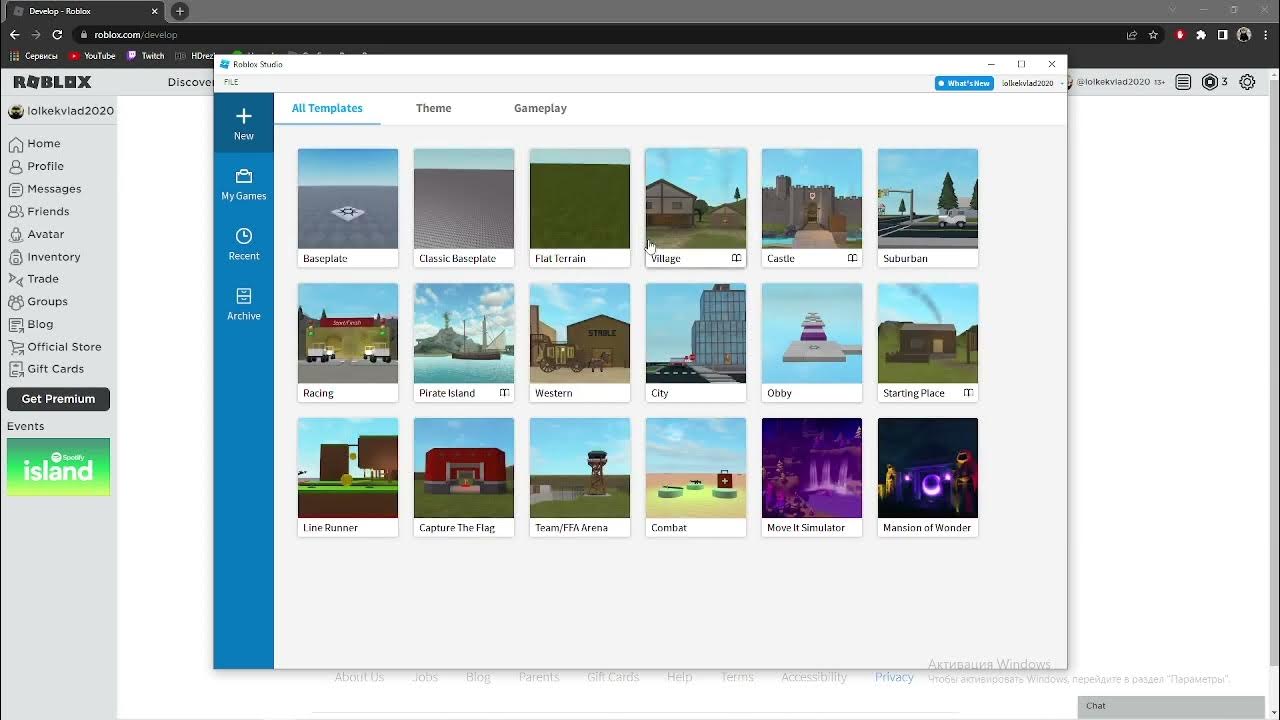This screenshot has width=1280, height=720.
Task: Select the Obby template
Action: 812,343
